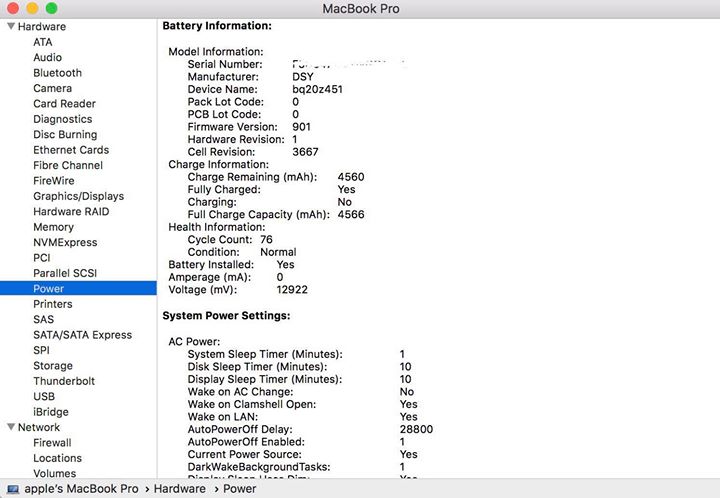Select Hardware RAID in the sidebar
The height and width of the screenshot is (498, 720).
[71, 212]
